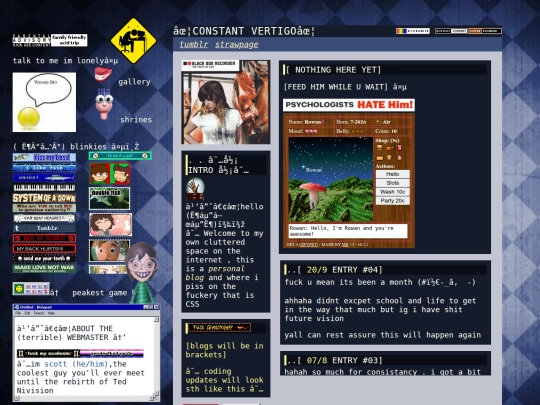The width and height of the screenshot is (540, 405).
Task: Click the question authority blinkie
Action: tap(44, 208)
